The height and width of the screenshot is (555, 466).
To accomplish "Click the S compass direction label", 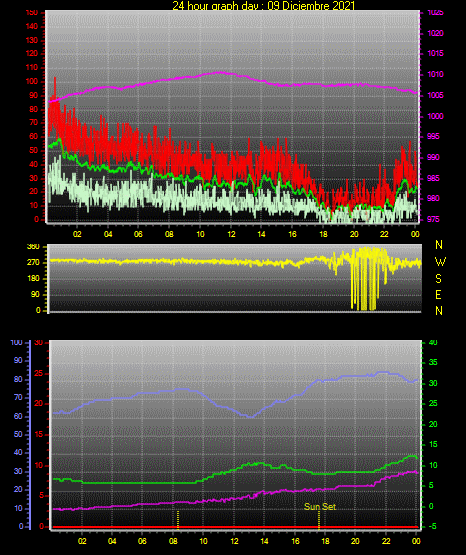I will [x=438, y=279].
